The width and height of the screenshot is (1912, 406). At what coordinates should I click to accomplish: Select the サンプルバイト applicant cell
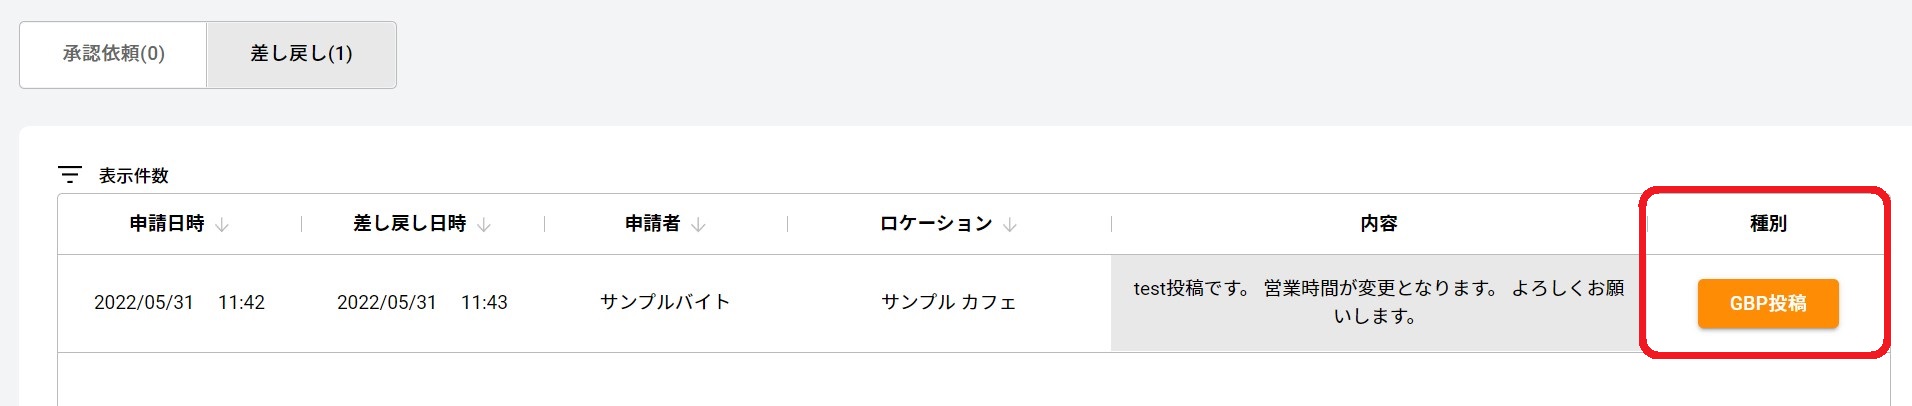tap(665, 302)
